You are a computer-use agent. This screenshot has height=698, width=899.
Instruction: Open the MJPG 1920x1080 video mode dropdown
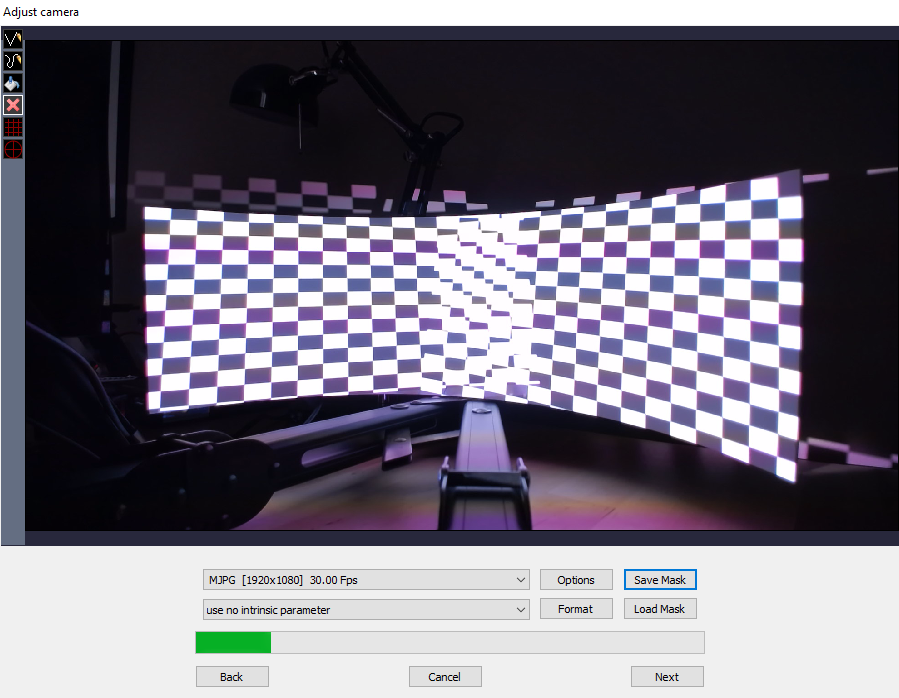pyautogui.click(x=365, y=580)
